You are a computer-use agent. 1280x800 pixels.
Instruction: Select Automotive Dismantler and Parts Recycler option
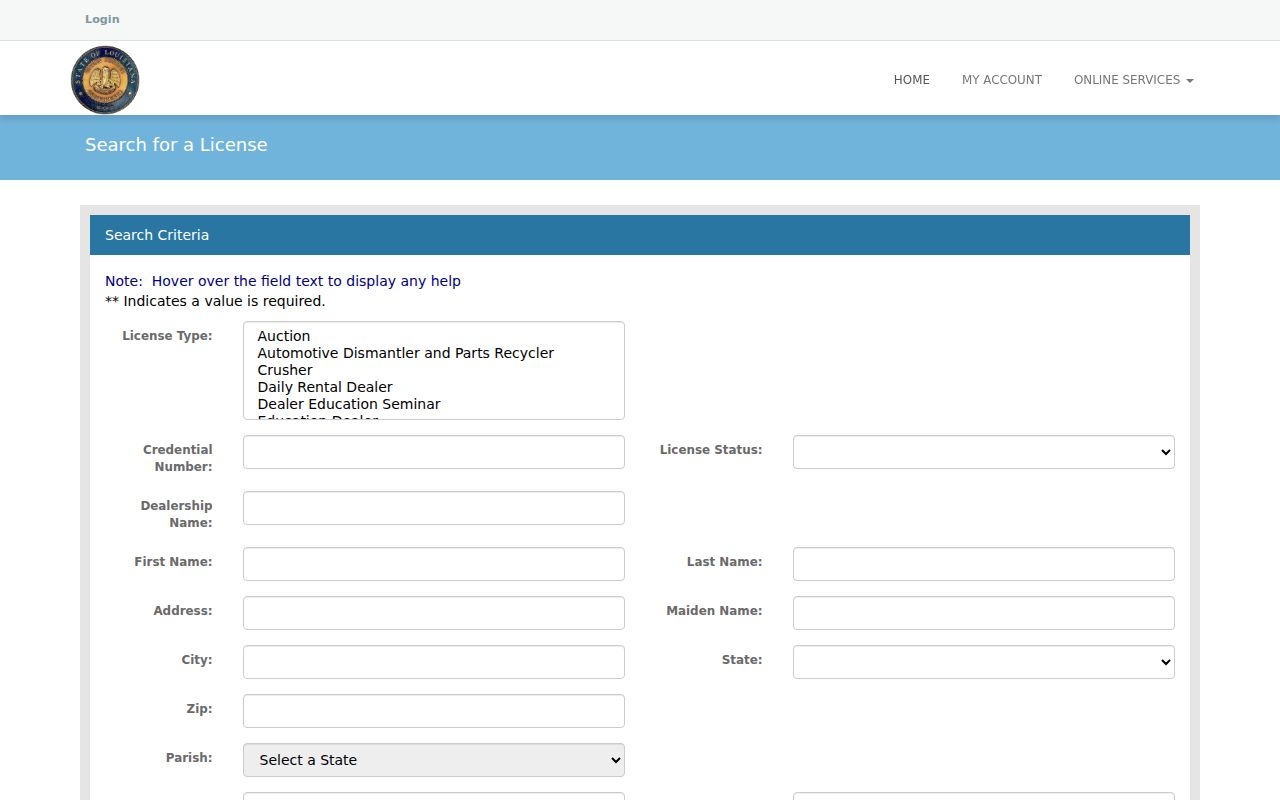click(x=433, y=353)
